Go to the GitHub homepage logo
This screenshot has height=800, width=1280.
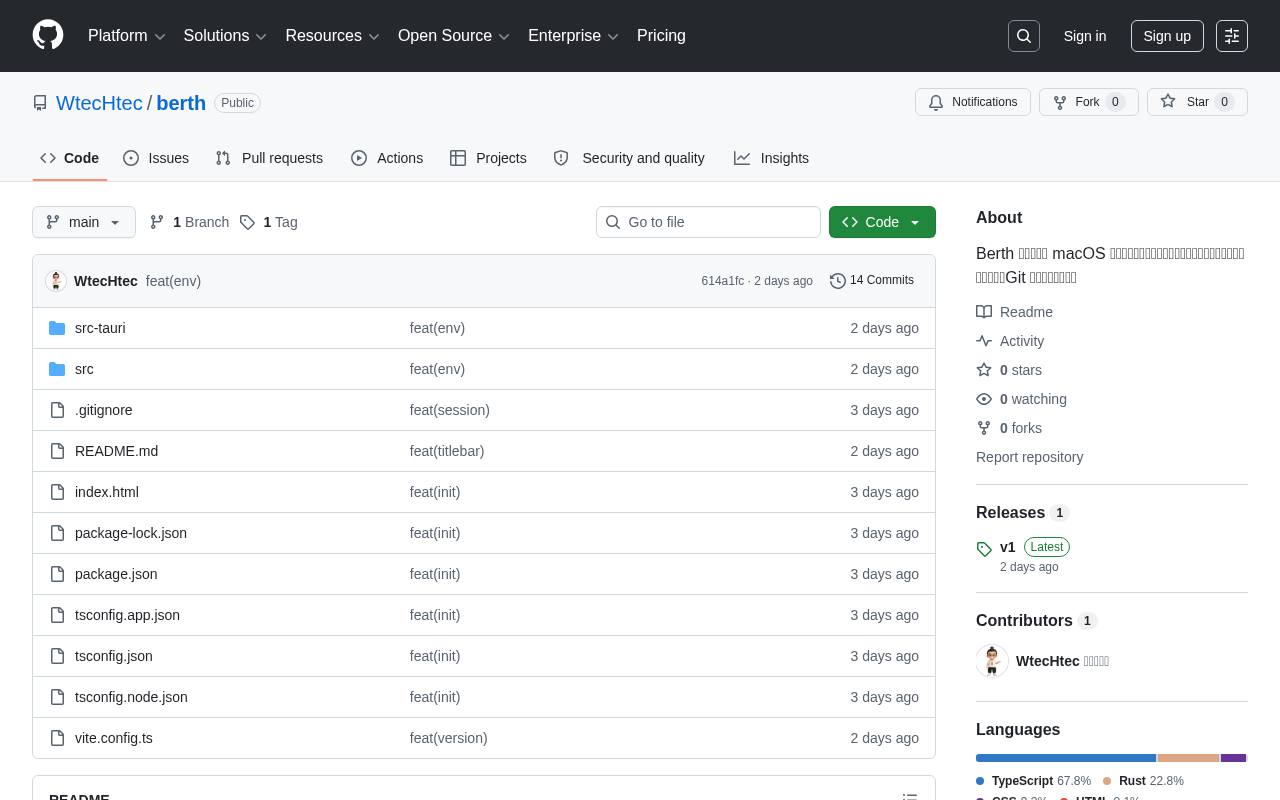pos(48,35)
